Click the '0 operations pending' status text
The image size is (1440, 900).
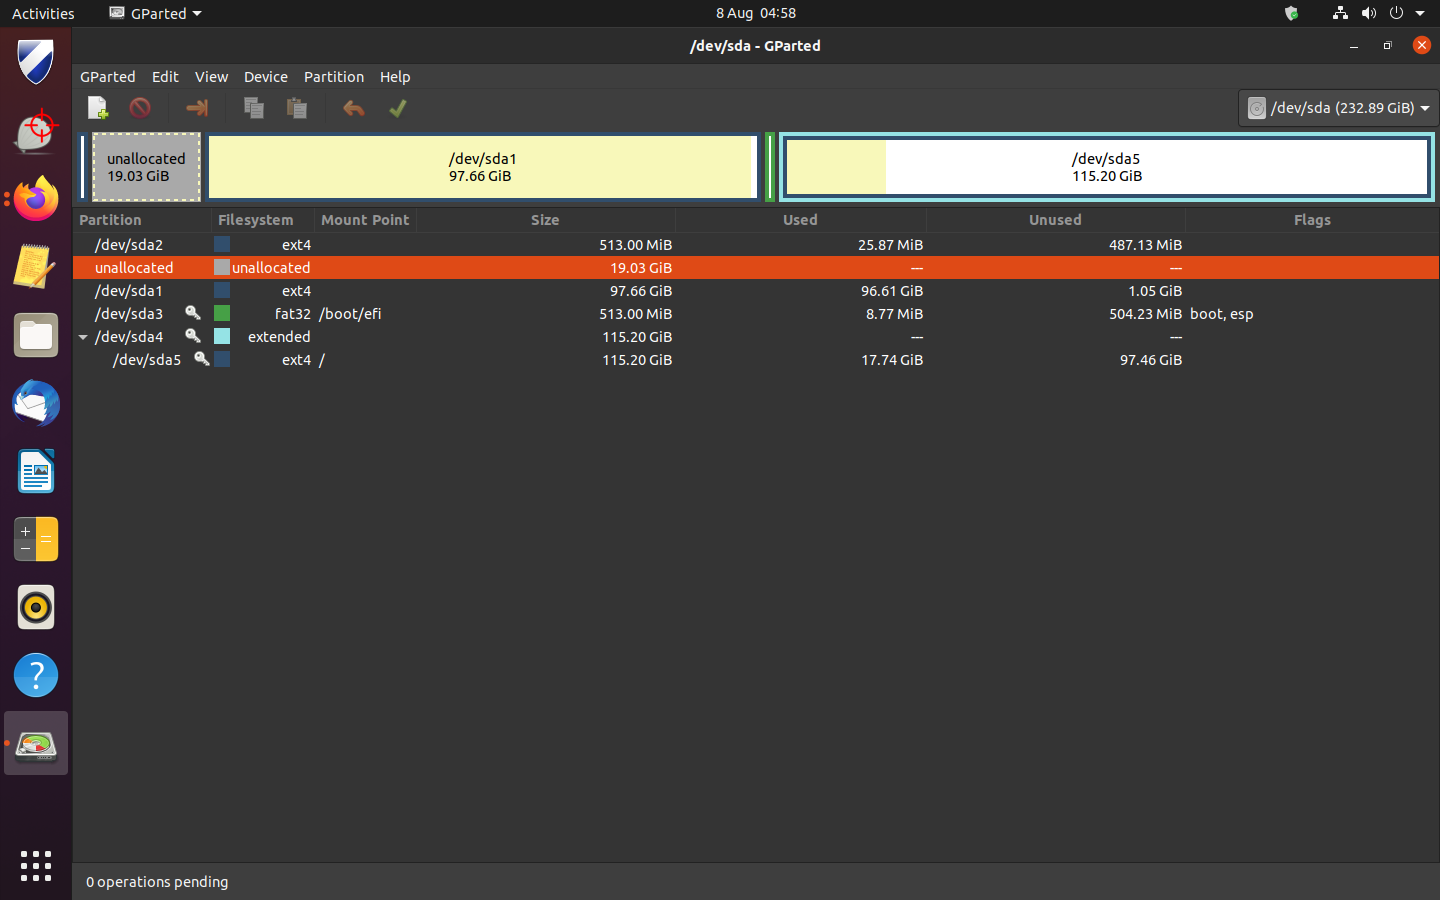157,882
